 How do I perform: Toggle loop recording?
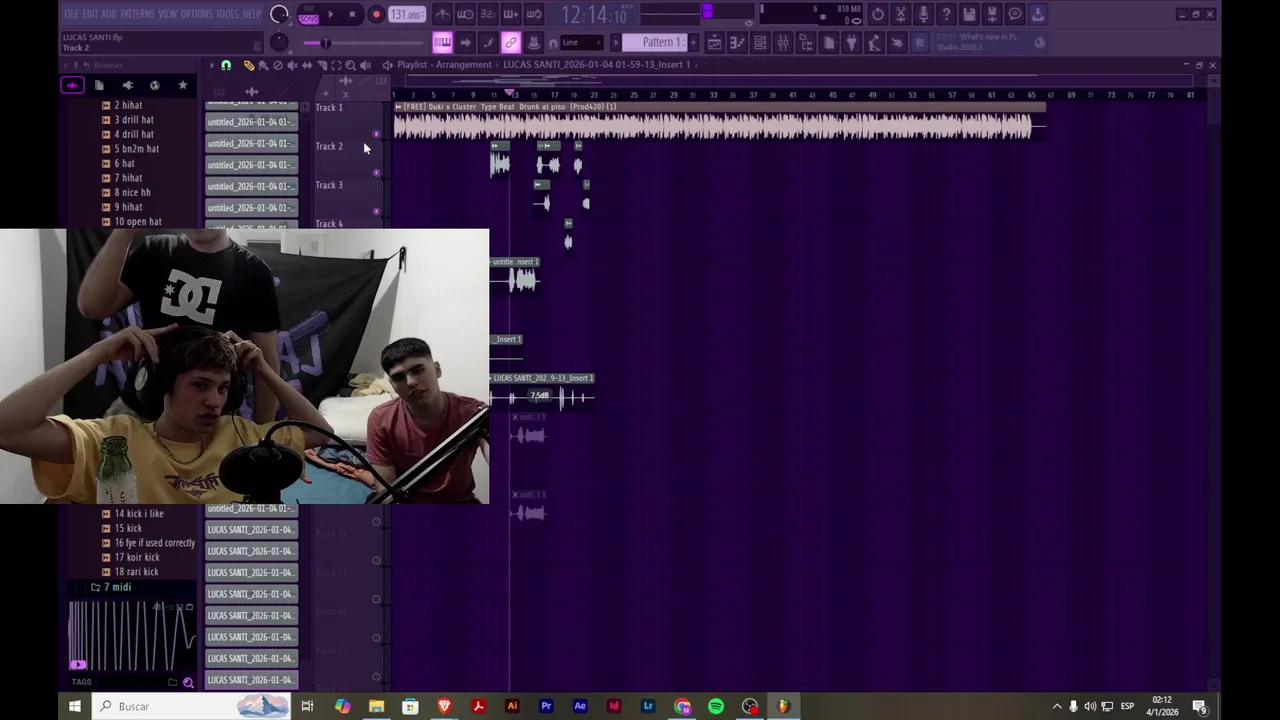(534, 14)
